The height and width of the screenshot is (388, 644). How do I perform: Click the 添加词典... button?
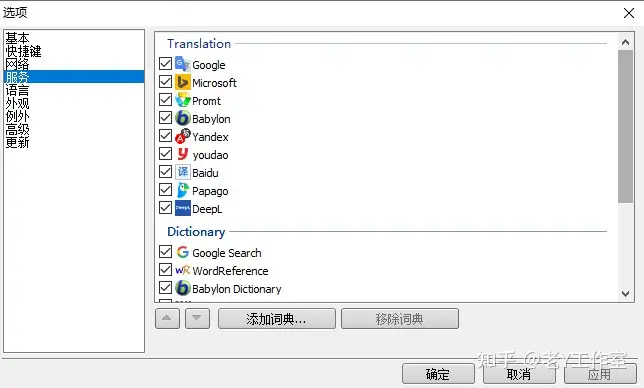[x=276, y=319]
